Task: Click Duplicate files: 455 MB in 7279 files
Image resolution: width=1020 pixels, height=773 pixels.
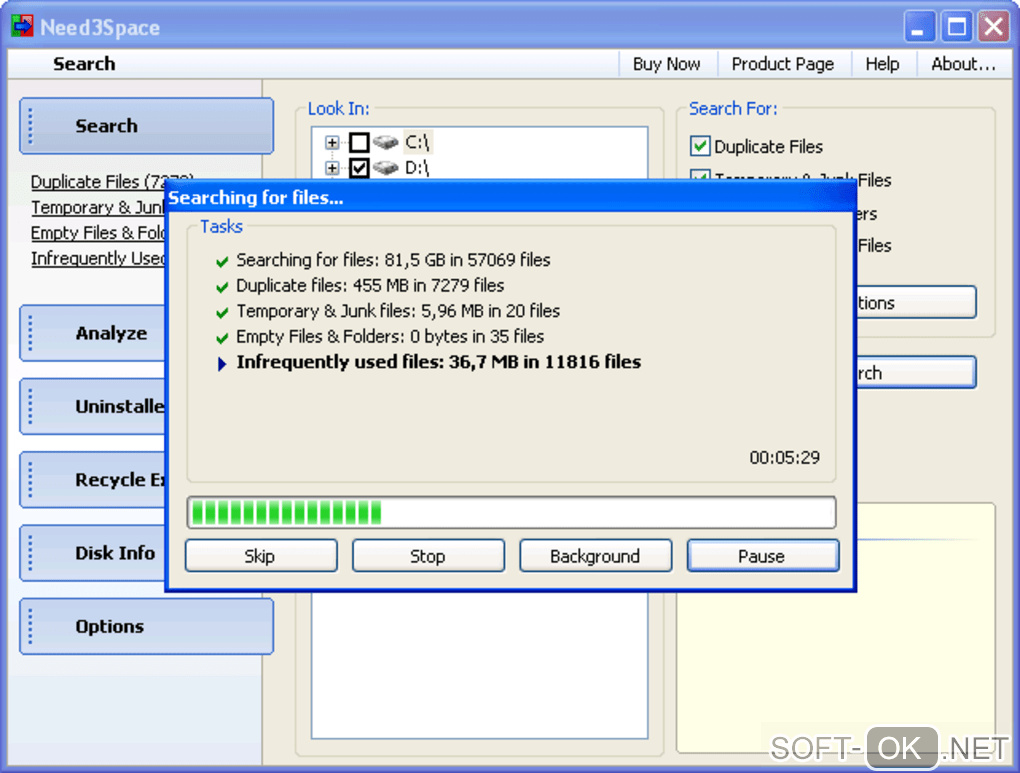Action: 369,286
